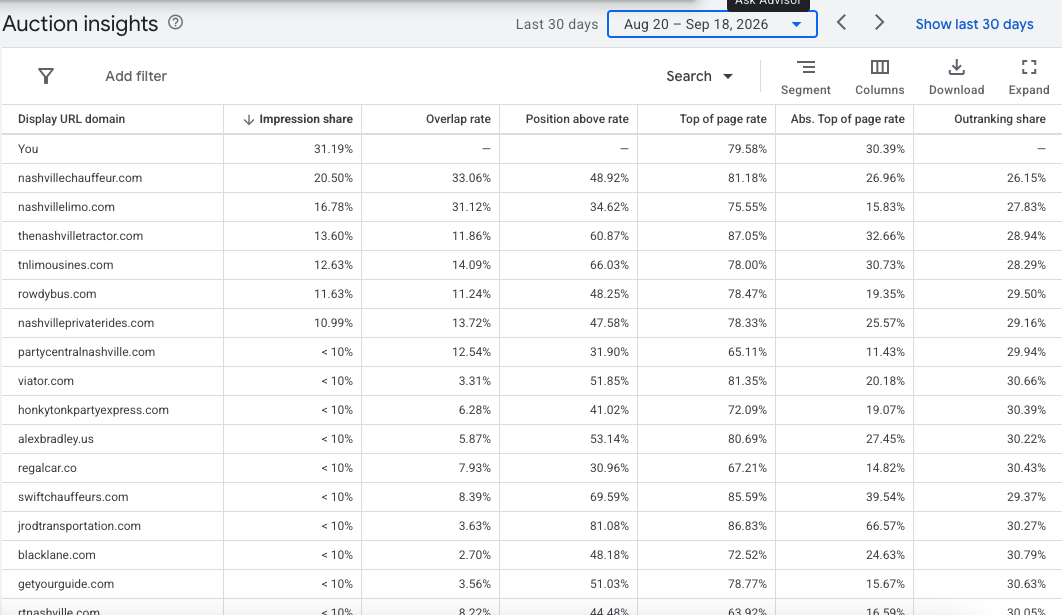The height and width of the screenshot is (615, 1062).
Task: Click tnlimousines.com position above rate 66.03%
Action: [x=609, y=265]
